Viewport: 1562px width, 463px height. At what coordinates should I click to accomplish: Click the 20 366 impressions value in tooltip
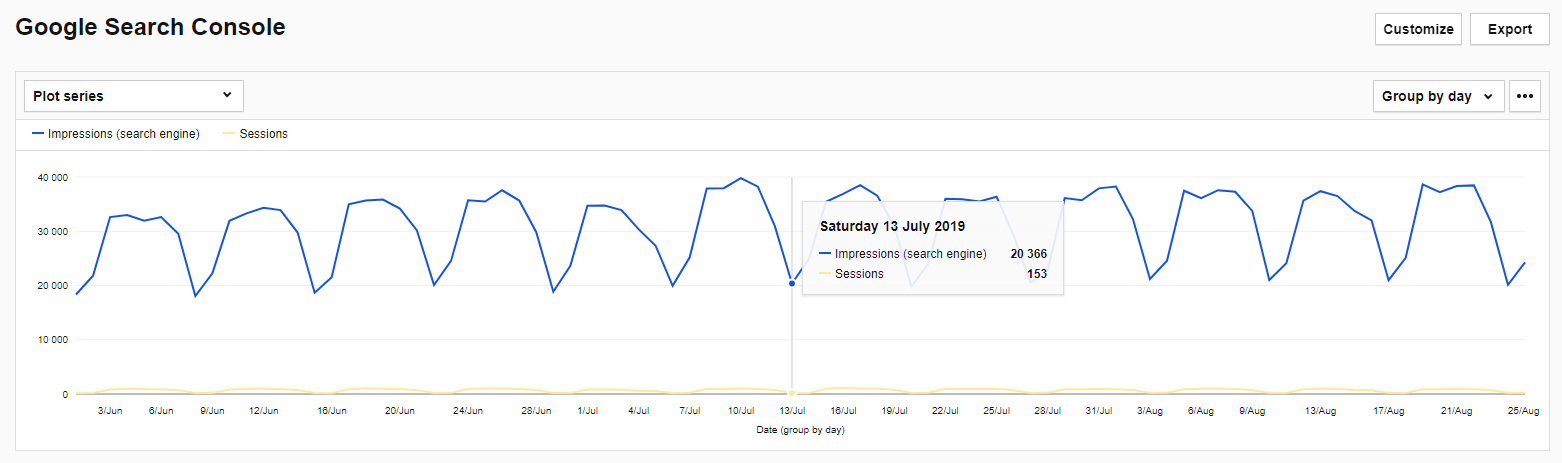point(1028,254)
